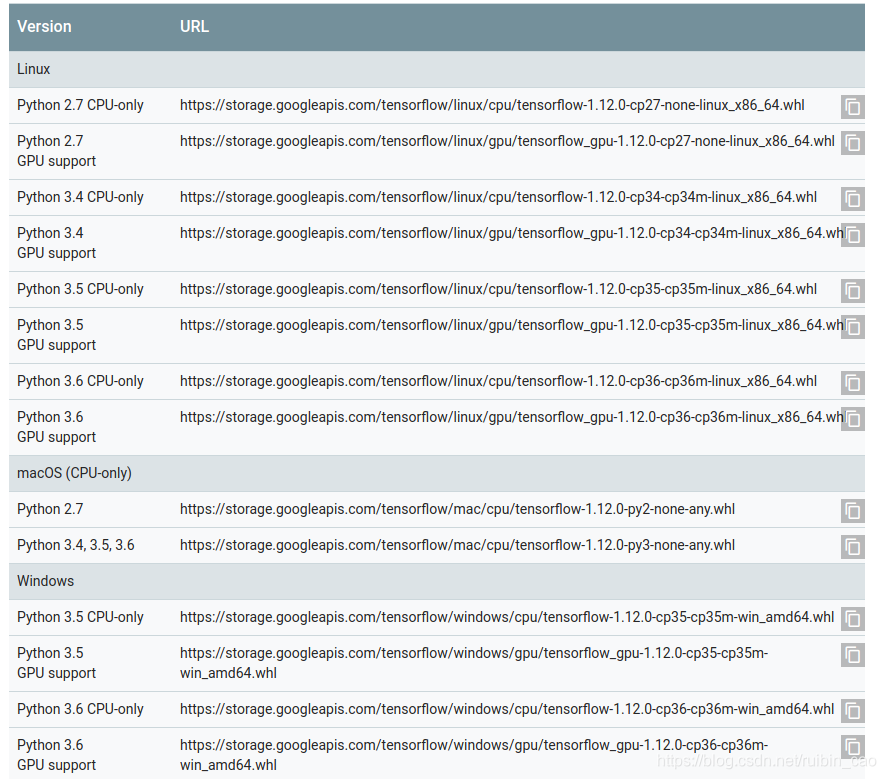Click the Windows tensorflow_gpu cp35 URL
Image resolution: width=886 pixels, height=779 pixels.
tap(474, 663)
